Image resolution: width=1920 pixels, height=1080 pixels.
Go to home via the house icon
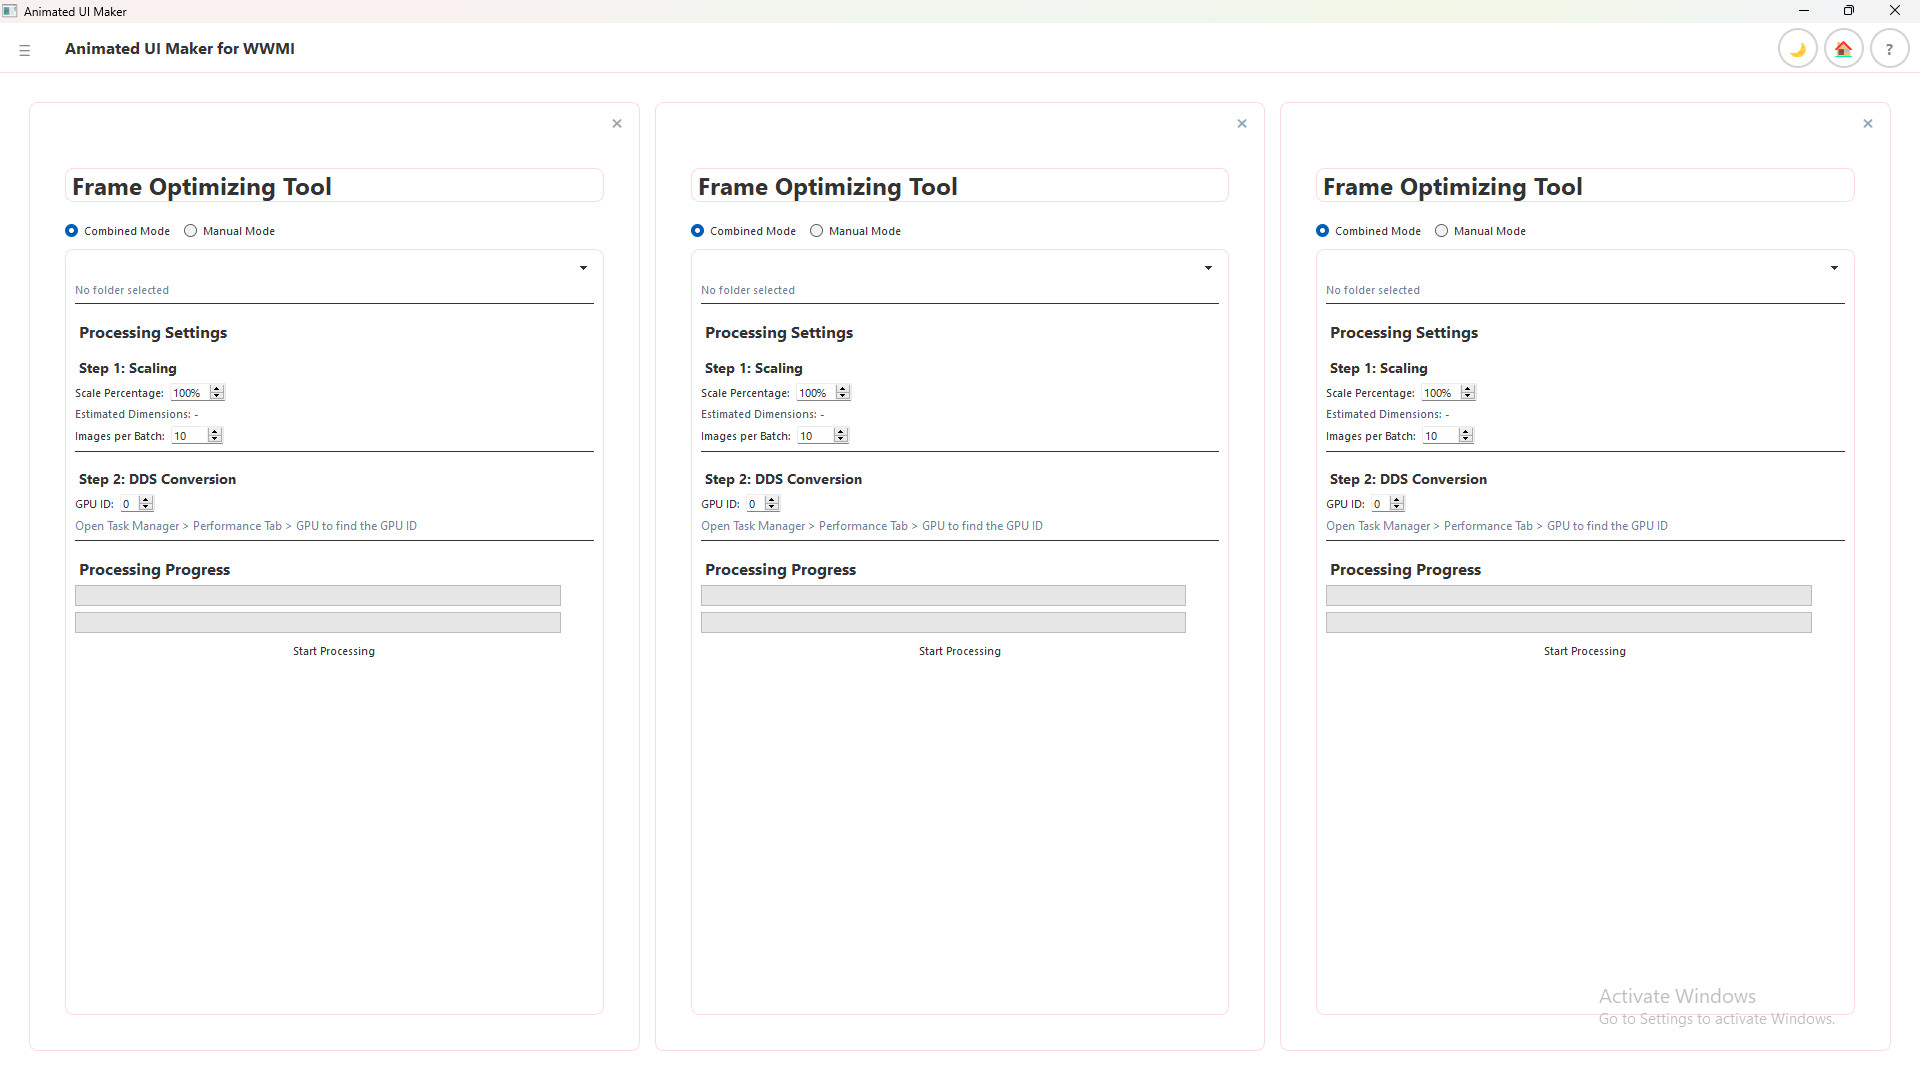[x=1843, y=49]
